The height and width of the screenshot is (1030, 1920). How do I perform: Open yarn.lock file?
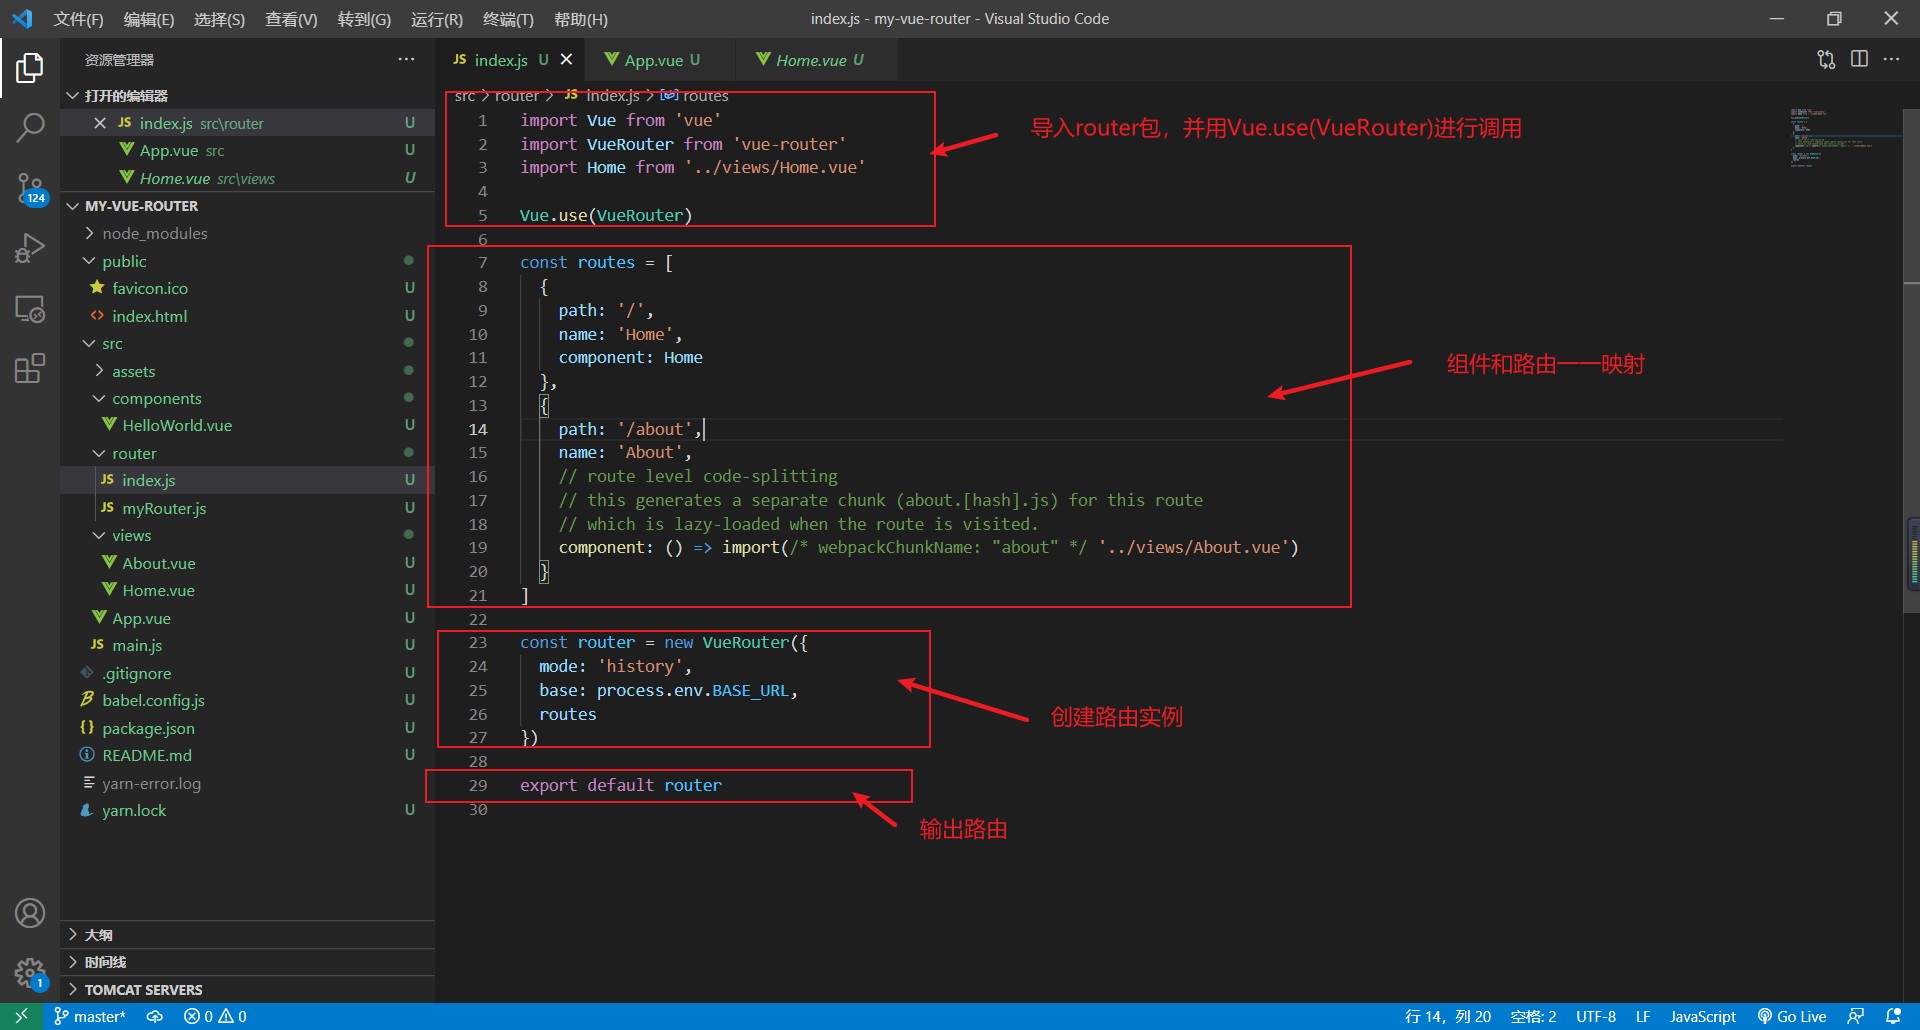(247, 810)
